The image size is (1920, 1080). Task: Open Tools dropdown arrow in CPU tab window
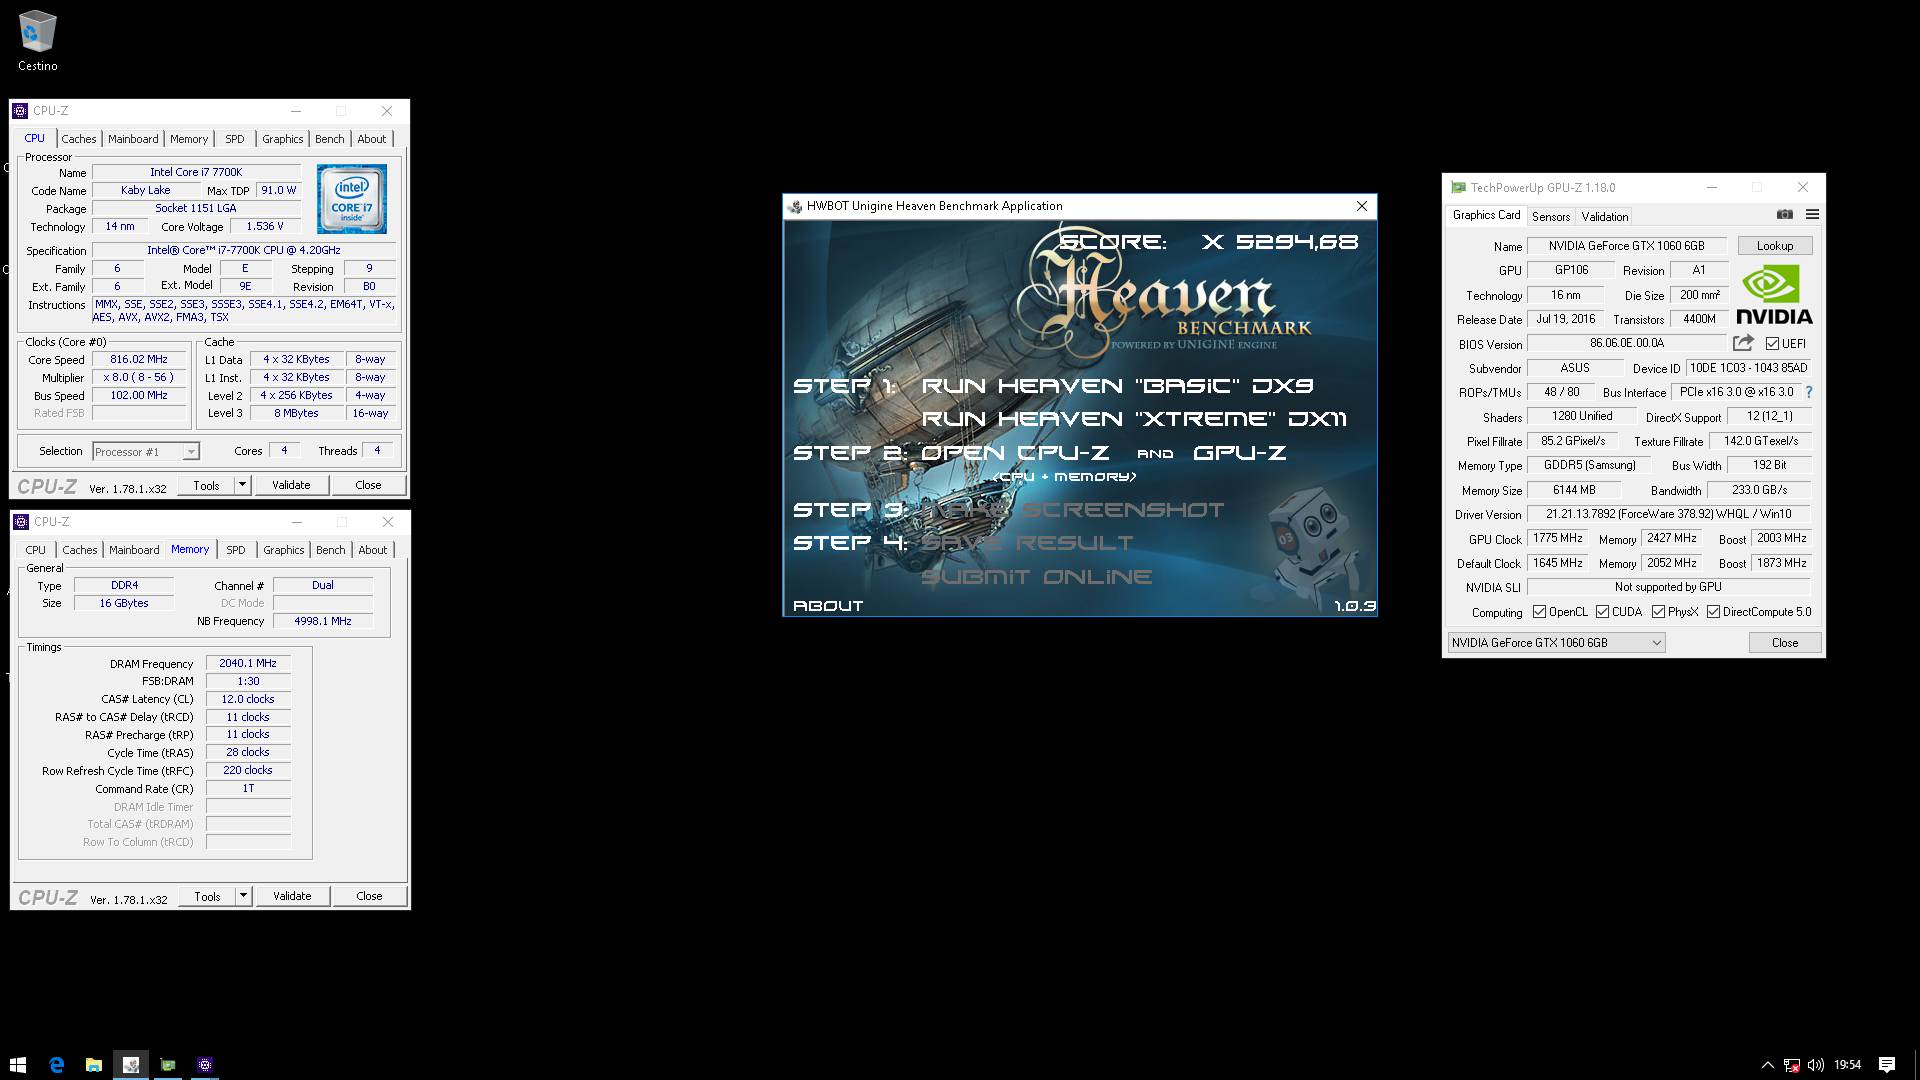pos(242,485)
